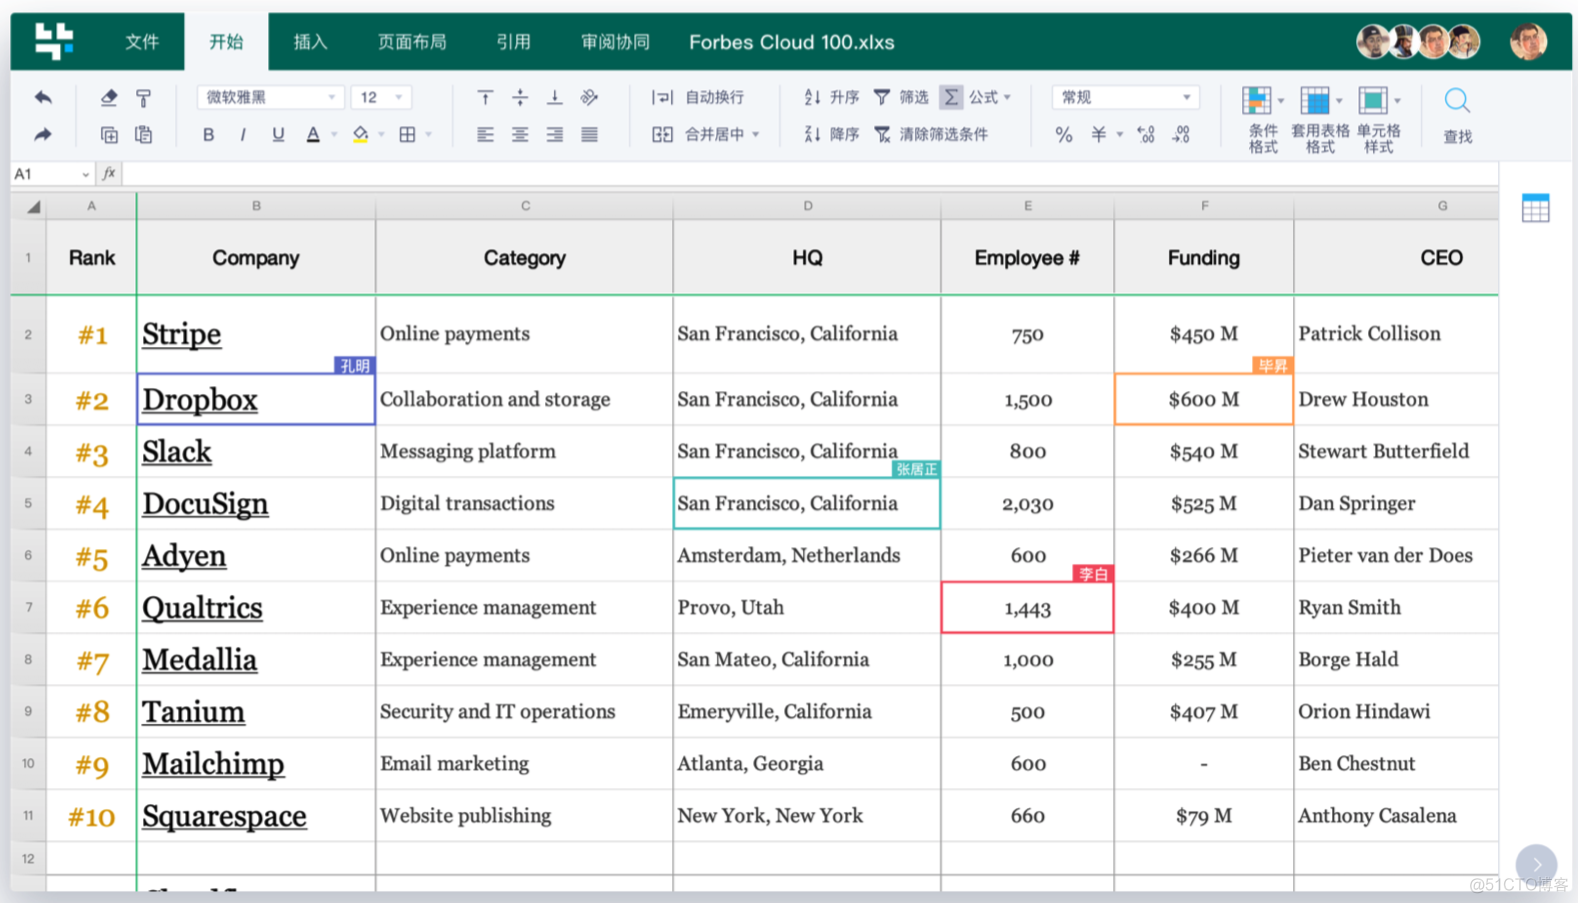Open the font color dropdown arrow
This screenshot has width=1578, height=903.
point(334,134)
